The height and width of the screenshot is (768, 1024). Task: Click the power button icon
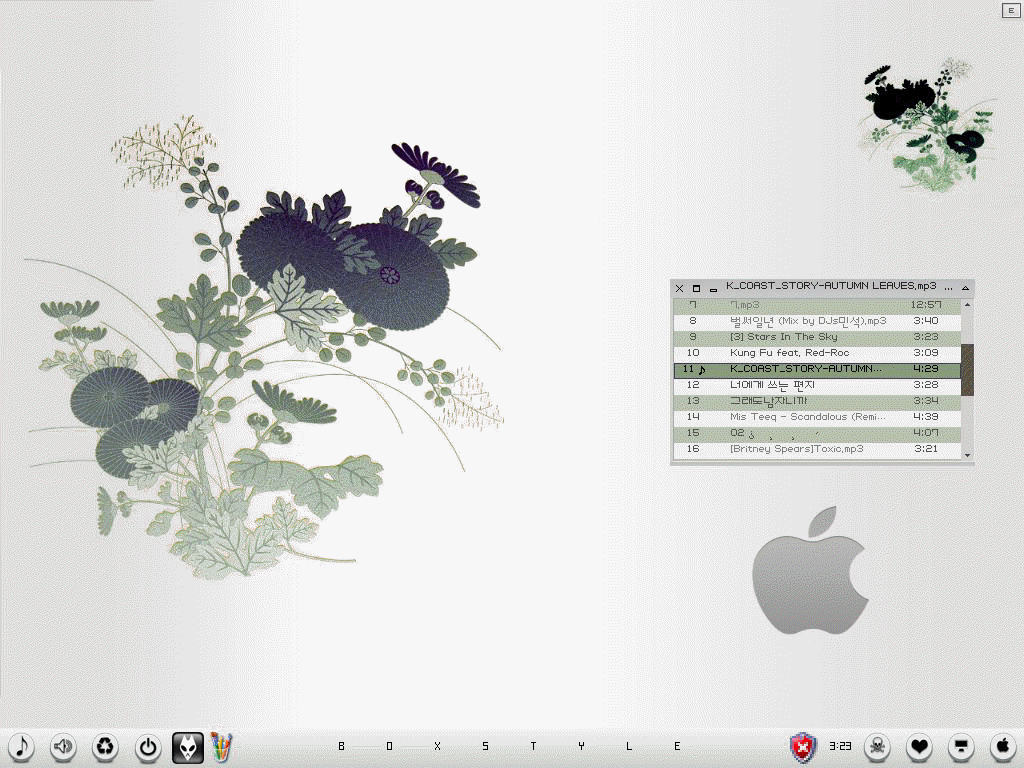pos(147,746)
